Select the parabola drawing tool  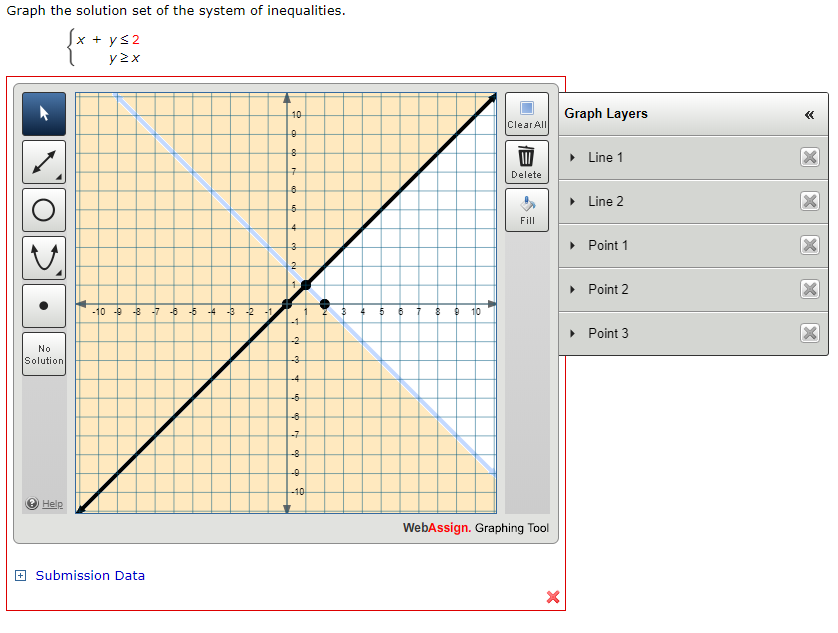click(43, 257)
